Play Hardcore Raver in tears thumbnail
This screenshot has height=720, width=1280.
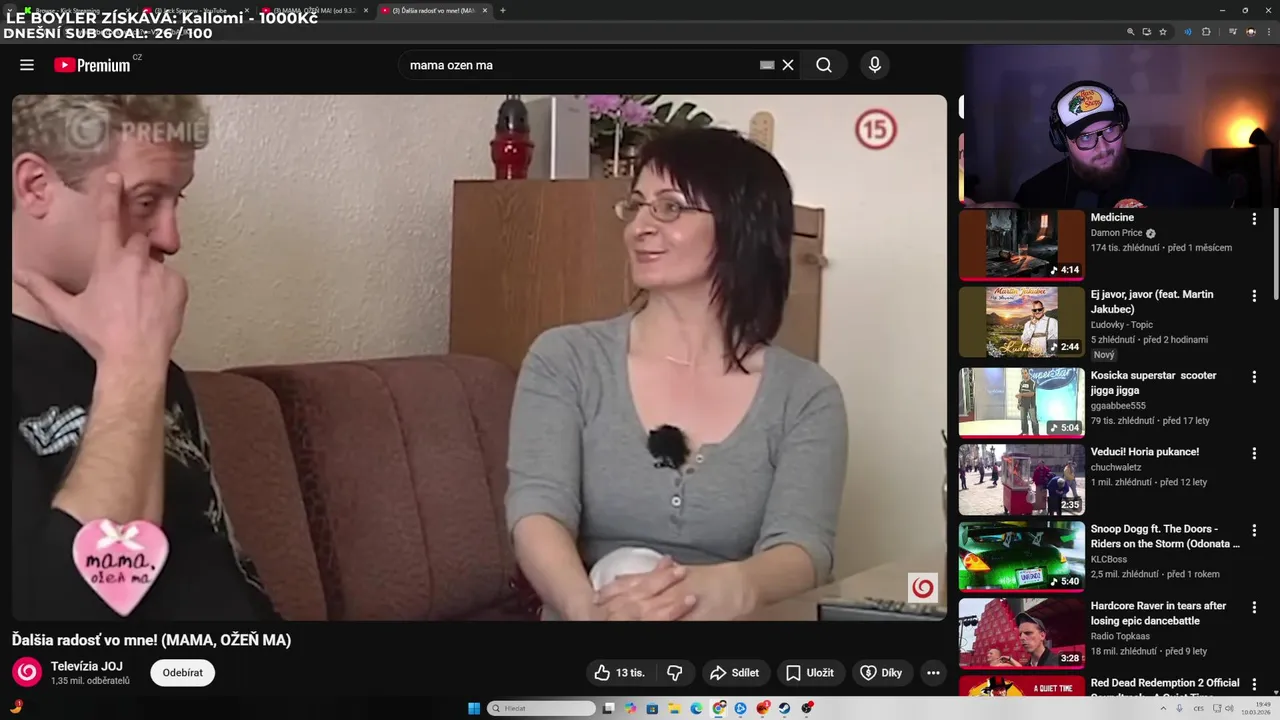tap(1022, 634)
